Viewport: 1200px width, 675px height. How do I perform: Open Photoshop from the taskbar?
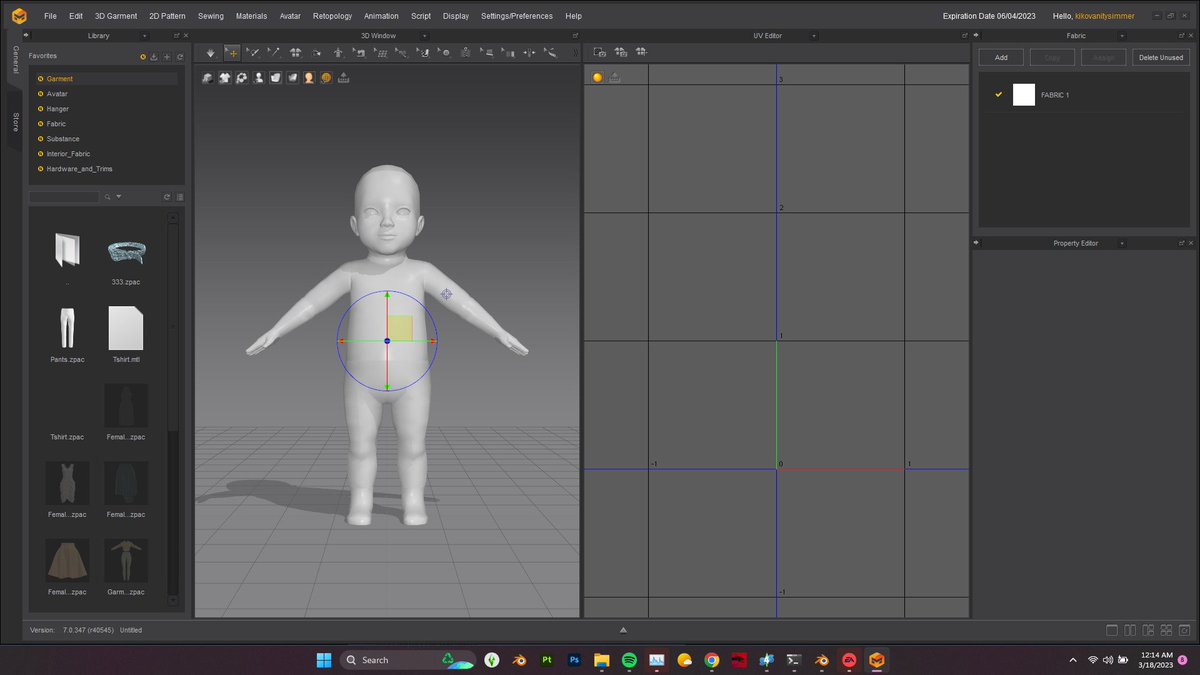pos(574,660)
